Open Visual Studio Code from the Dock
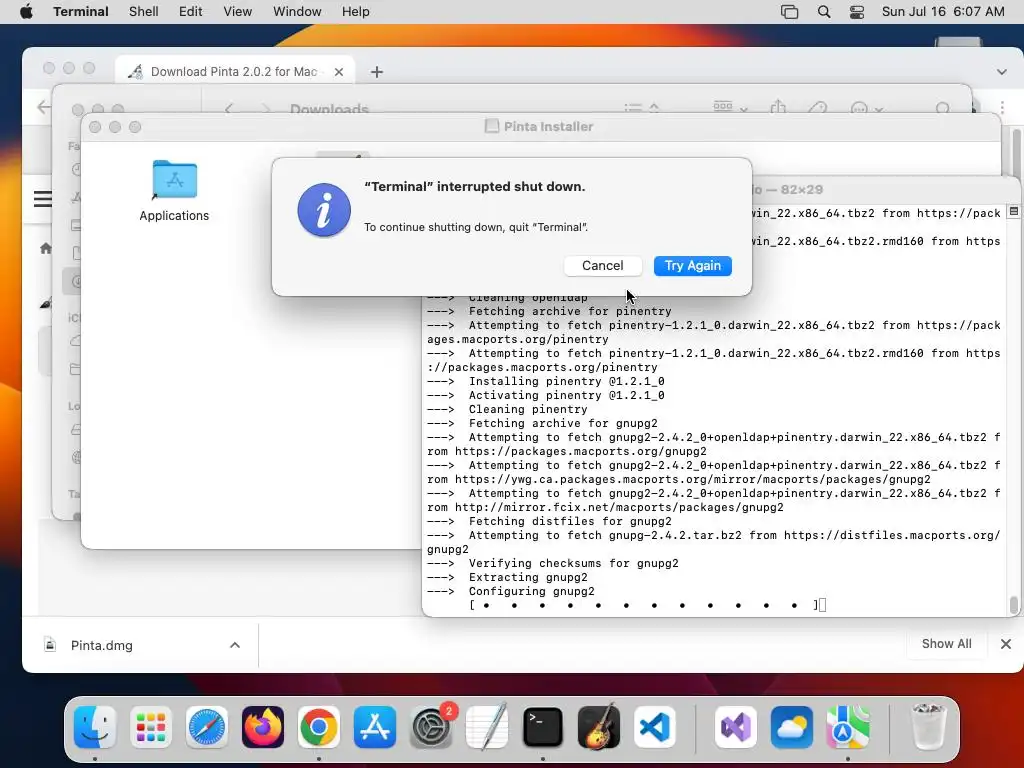1024x768 pixels. point(655,727)
